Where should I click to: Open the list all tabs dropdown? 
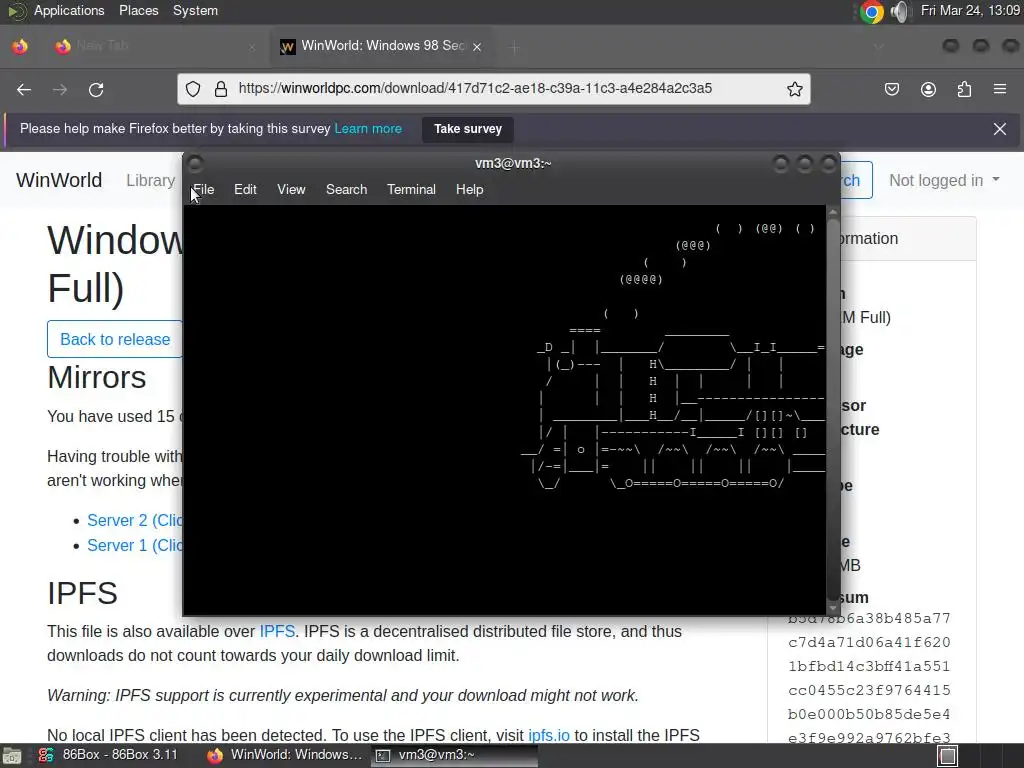[878, 46]
